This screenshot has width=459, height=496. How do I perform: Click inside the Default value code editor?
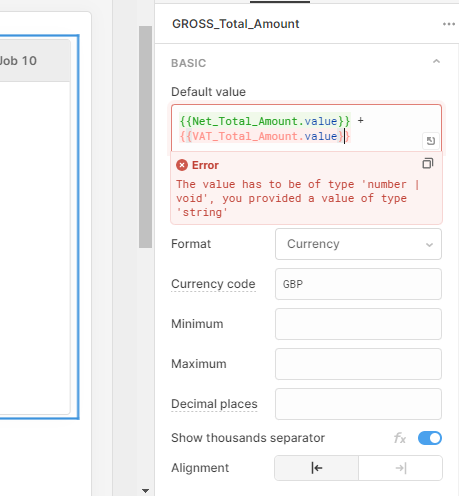coord(306,128)
